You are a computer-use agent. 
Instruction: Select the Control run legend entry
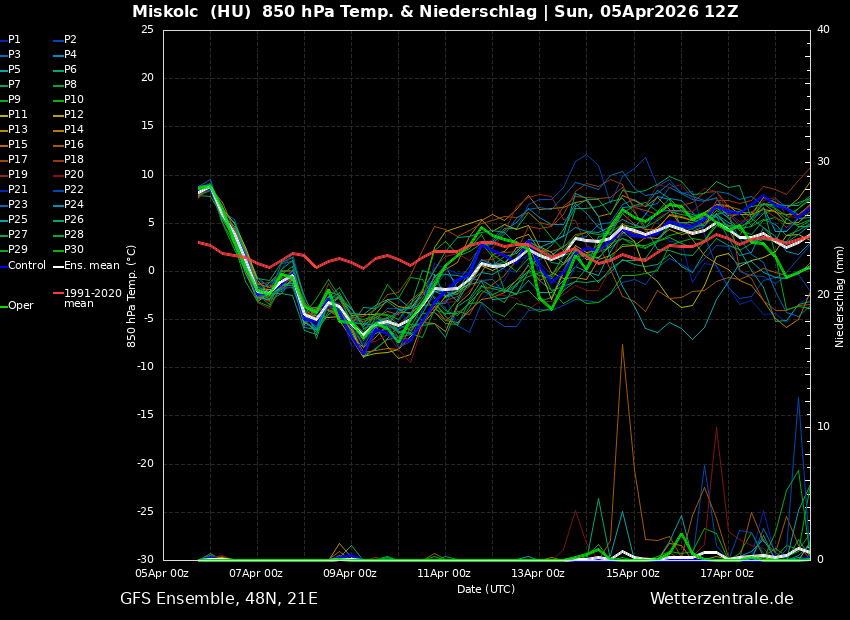[26, 265]
